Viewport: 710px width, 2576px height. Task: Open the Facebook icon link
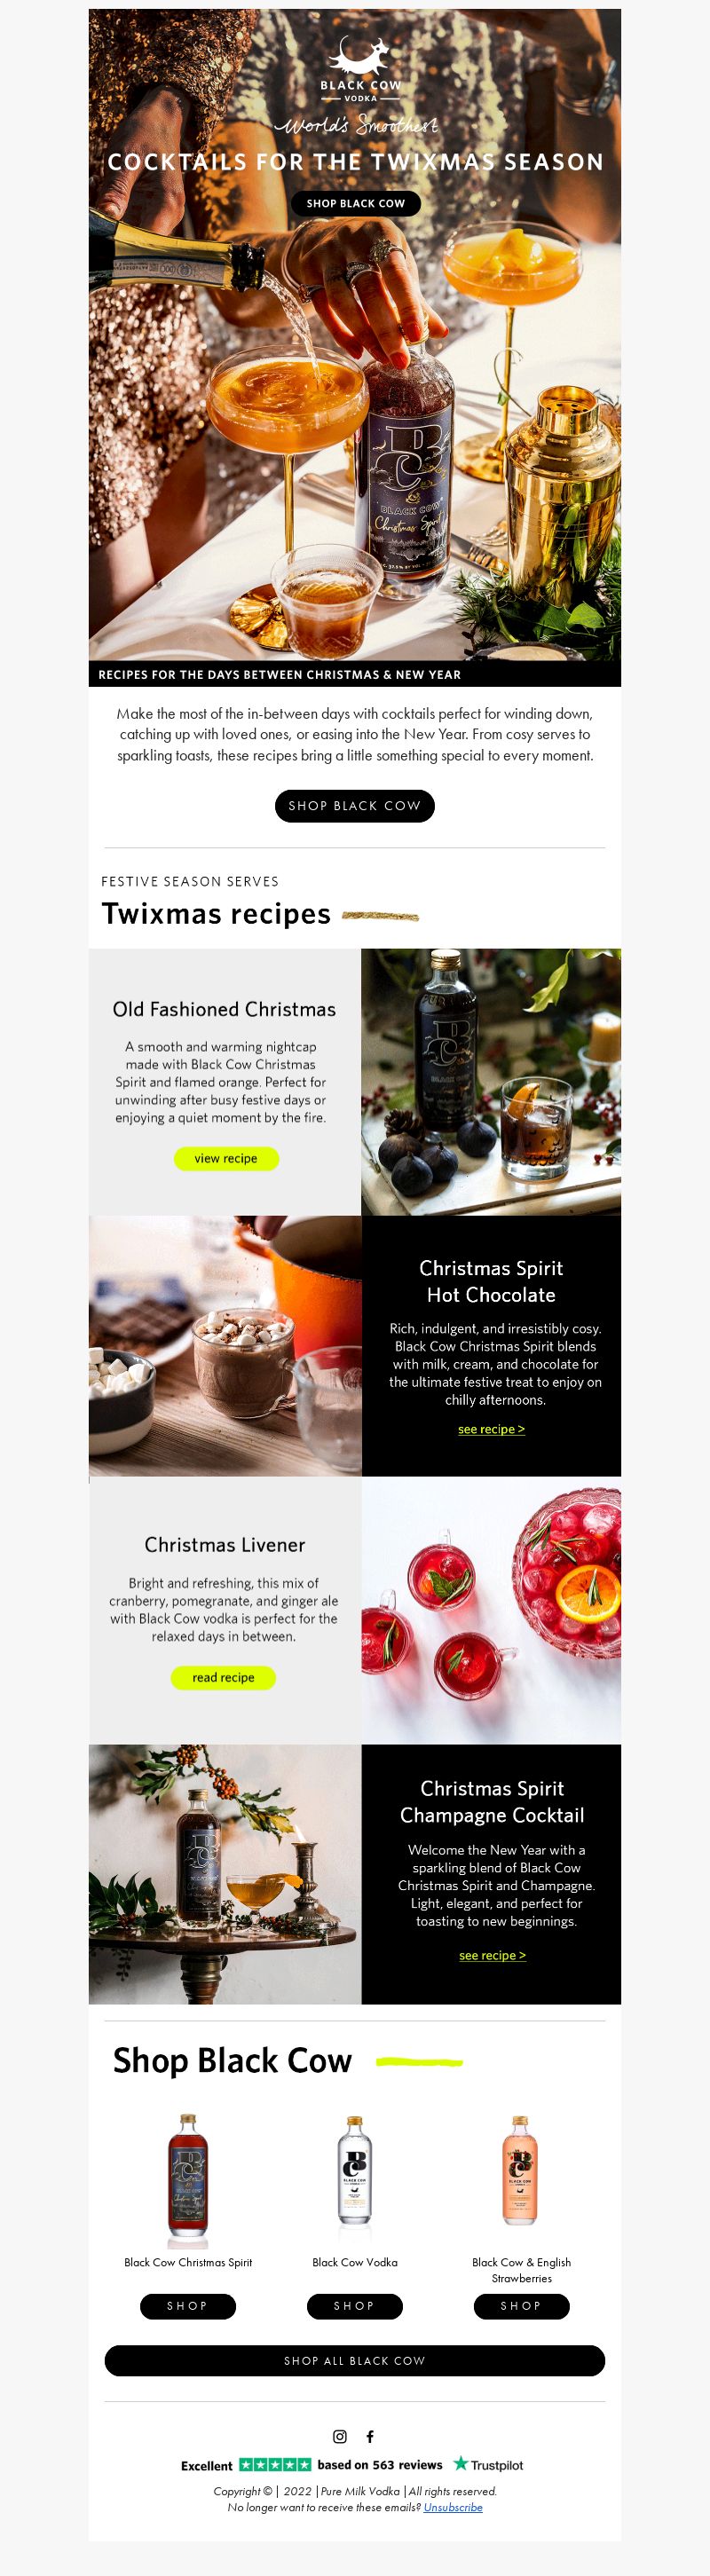click(x=370, y=2436)
